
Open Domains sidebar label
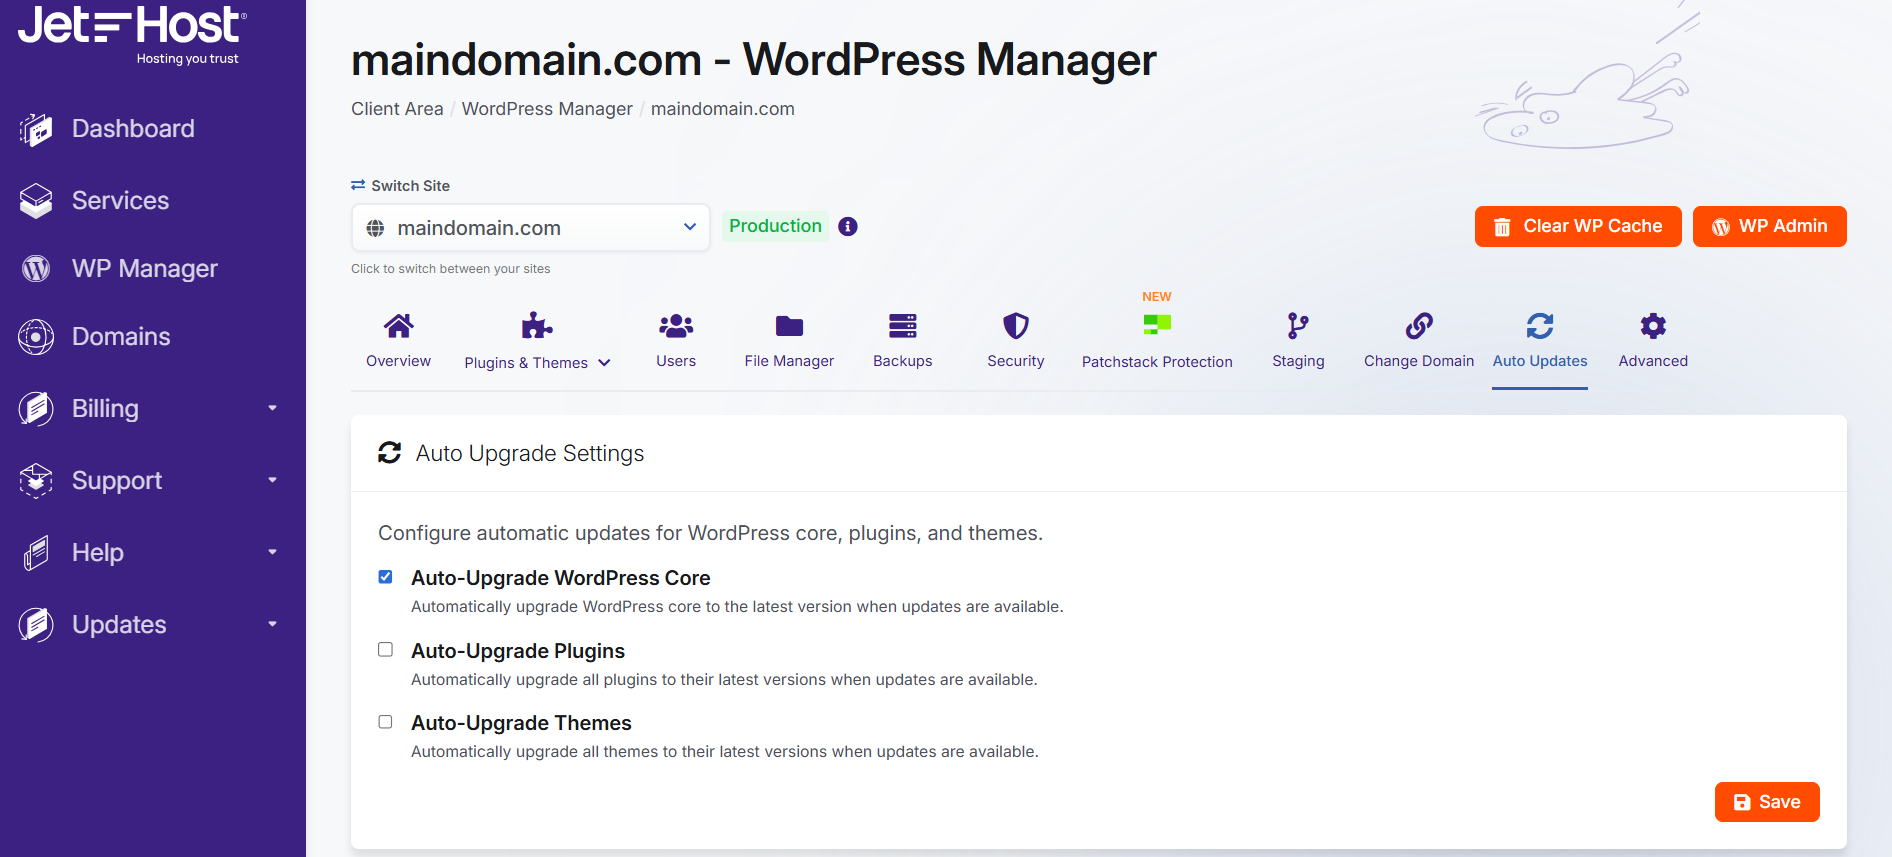(121, 337)
